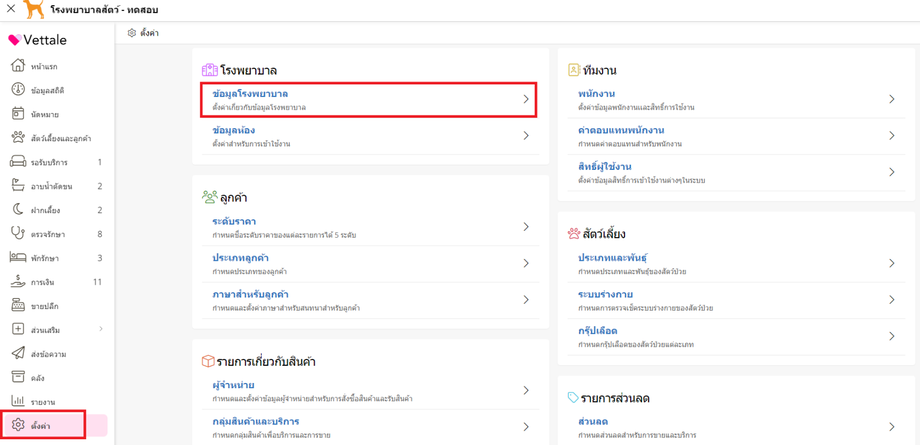This screenshot has height=445, width=920.
Task: Click the bar chart รายงาน icon
Action: click(18, 402)
